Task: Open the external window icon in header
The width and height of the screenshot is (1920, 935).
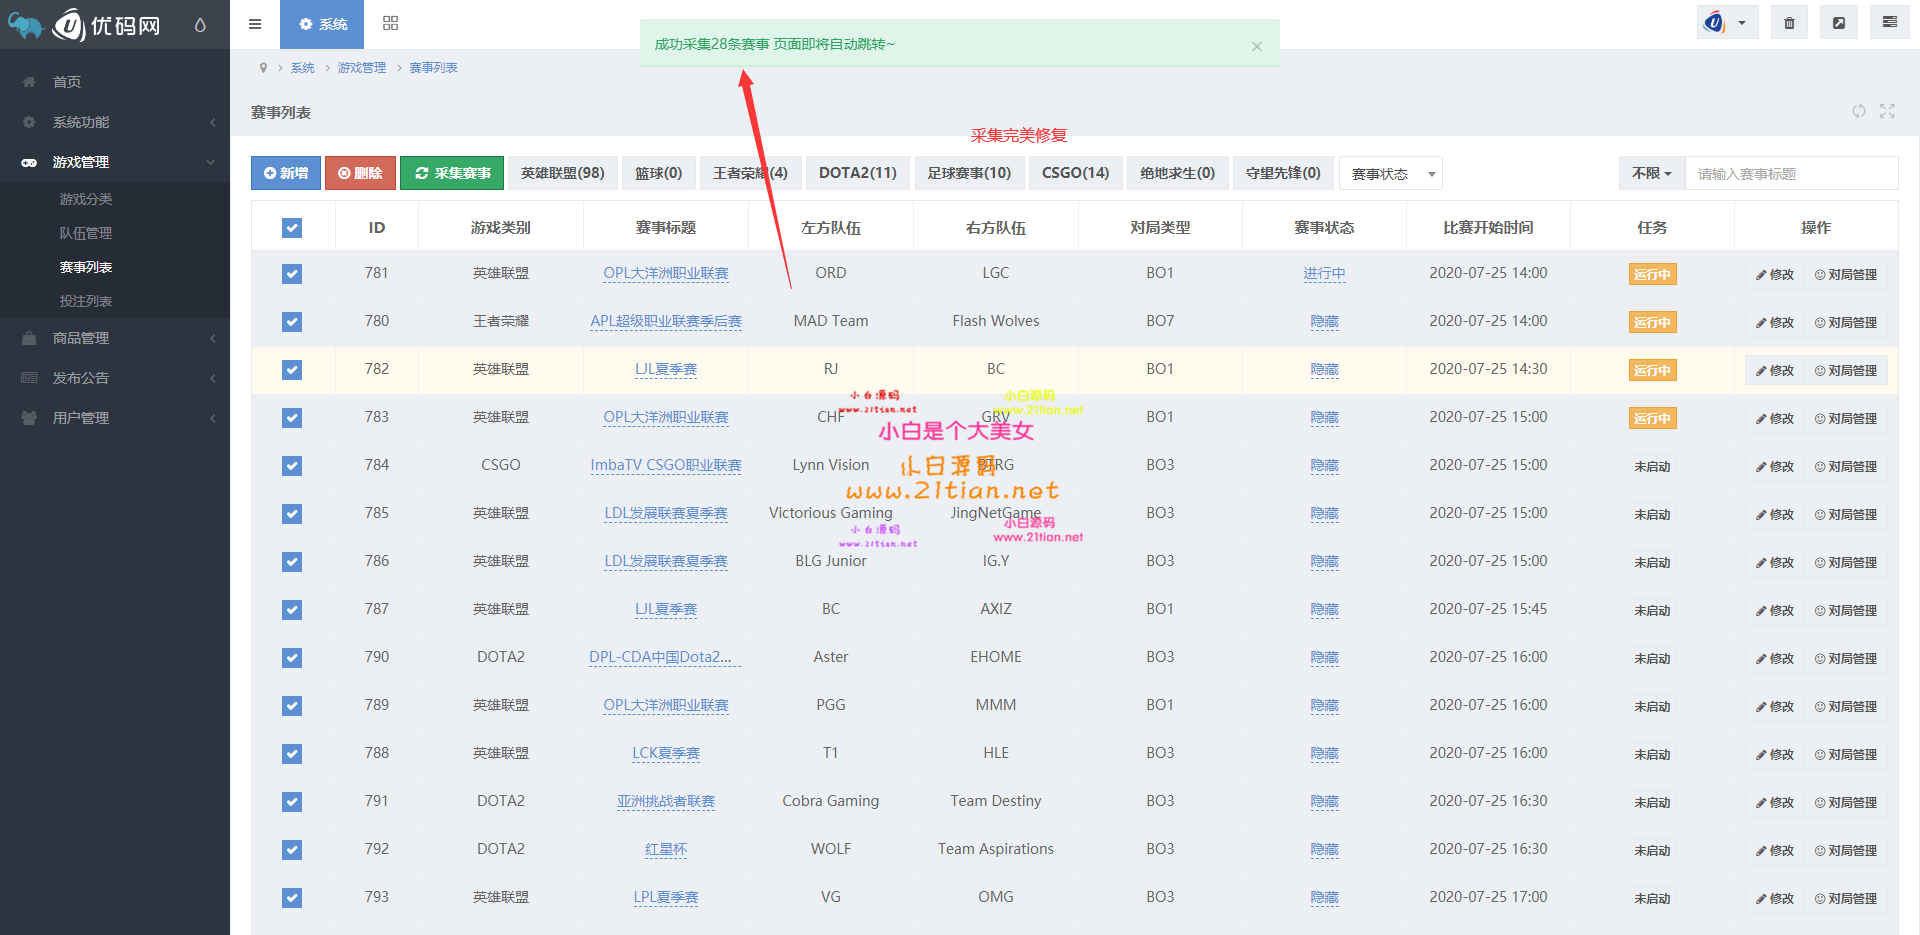Action: [x=1838, y=23]
